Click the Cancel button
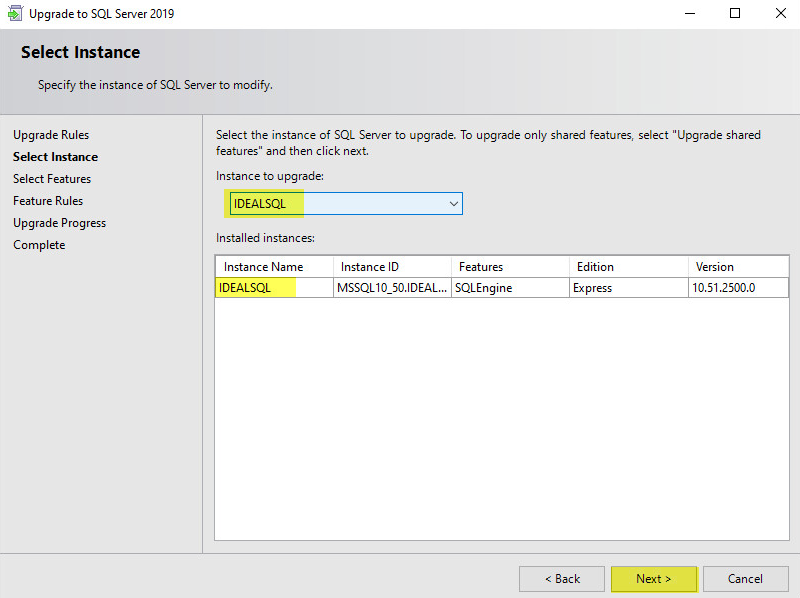This screenshot has width=800, height=598. coord(745,579)
